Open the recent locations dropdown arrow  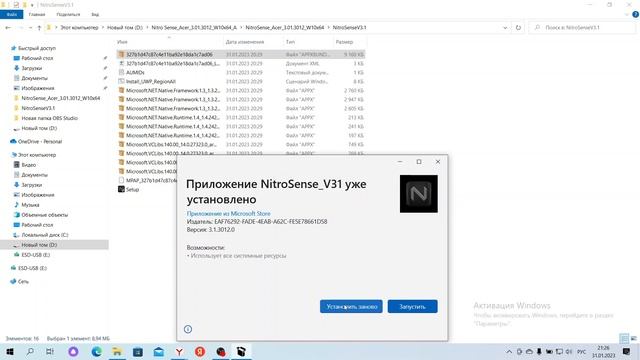coord(30,28)
